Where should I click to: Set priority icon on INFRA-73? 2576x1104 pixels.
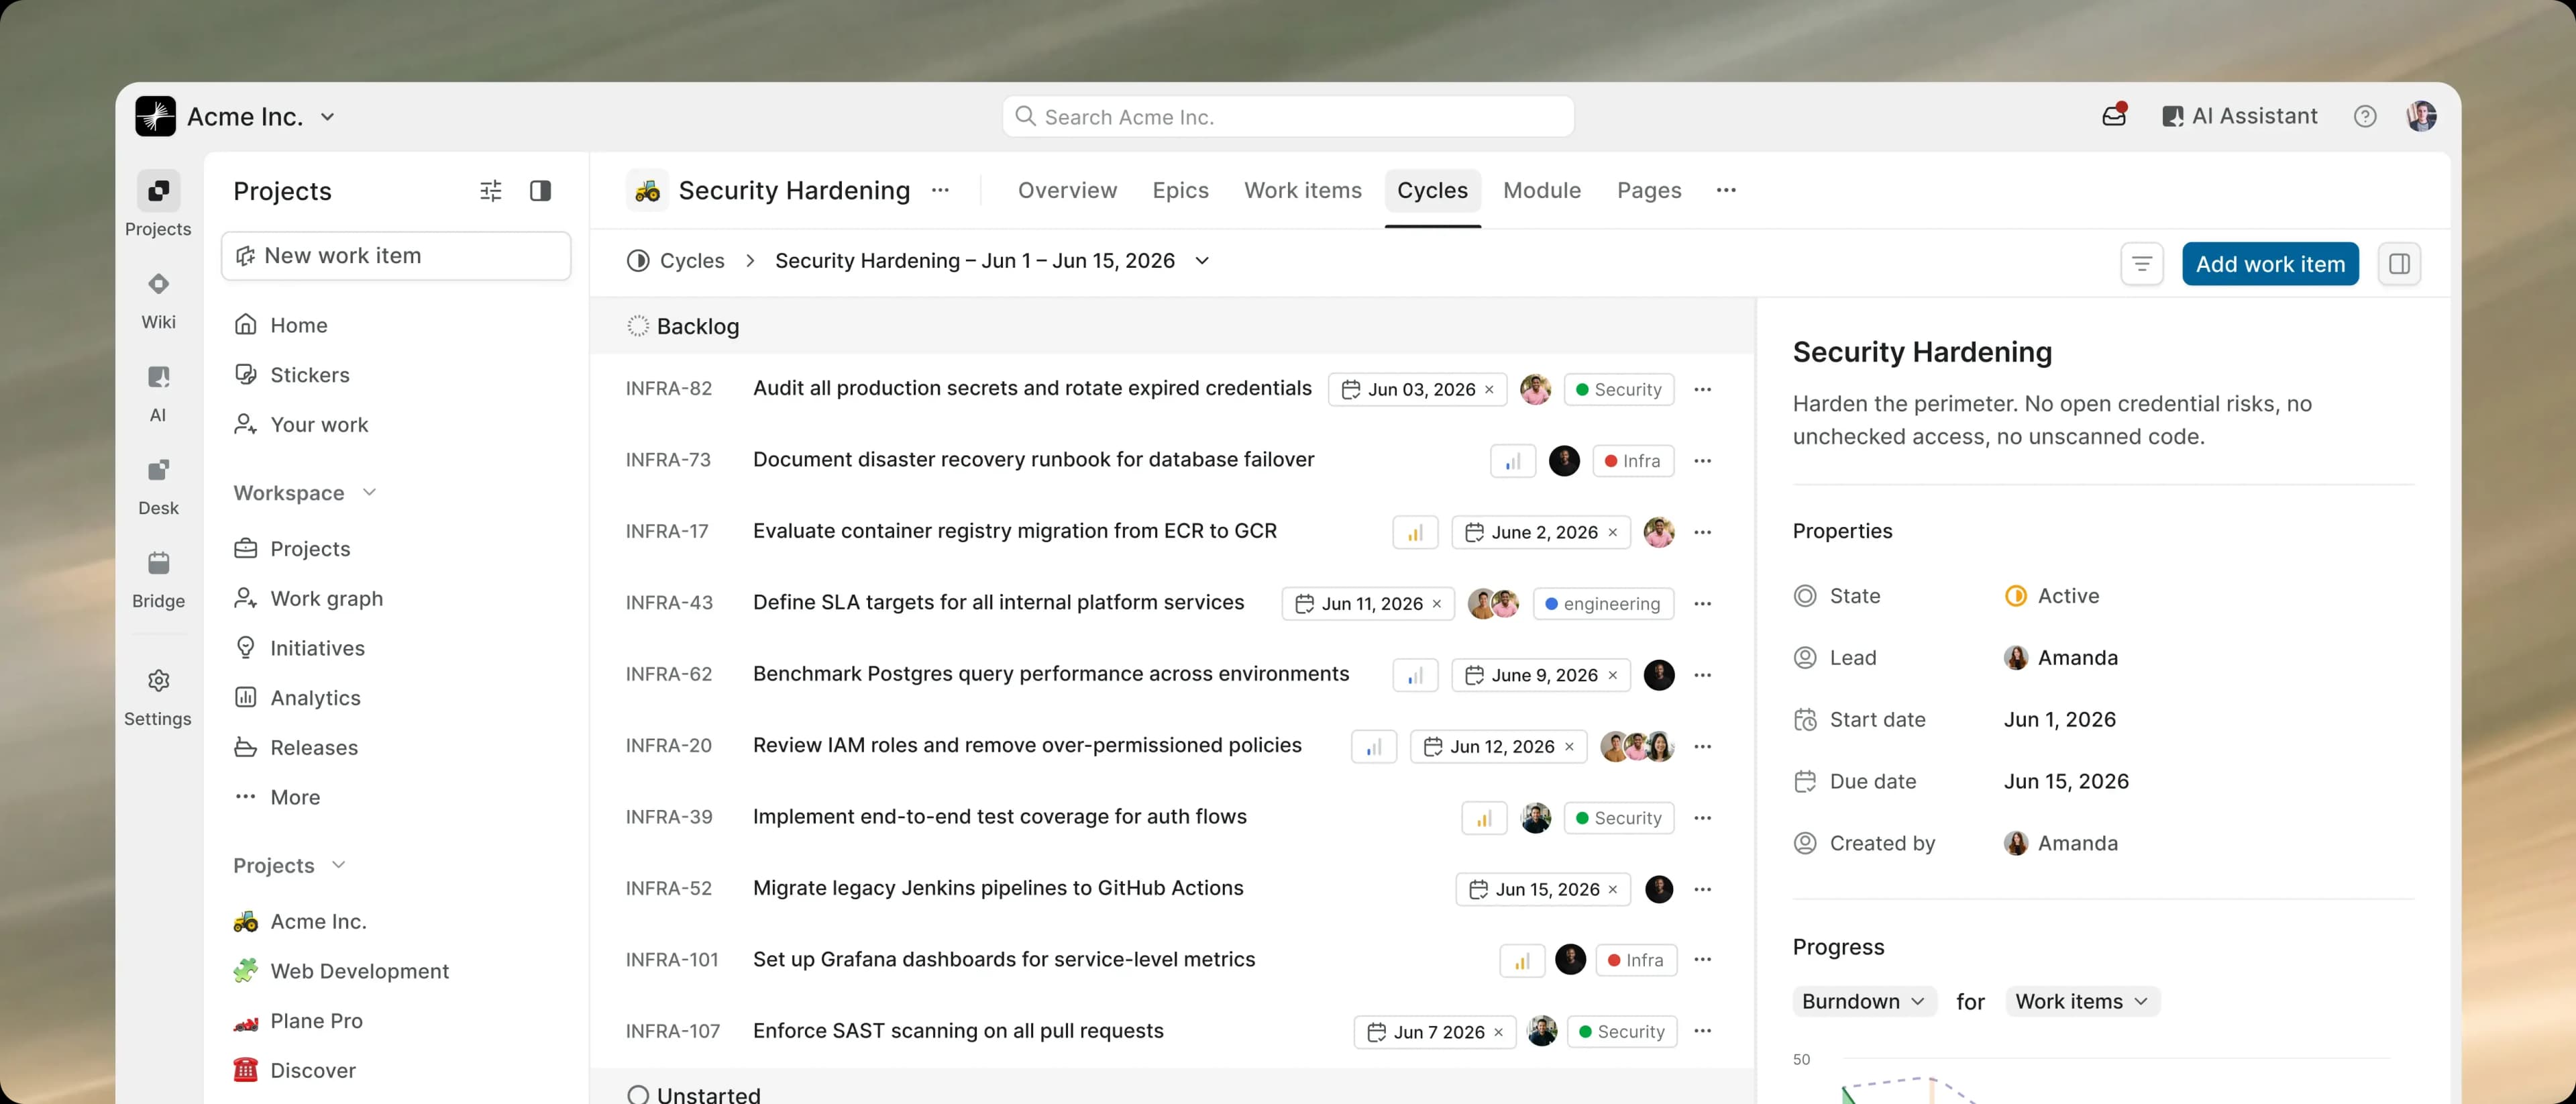1513,461
